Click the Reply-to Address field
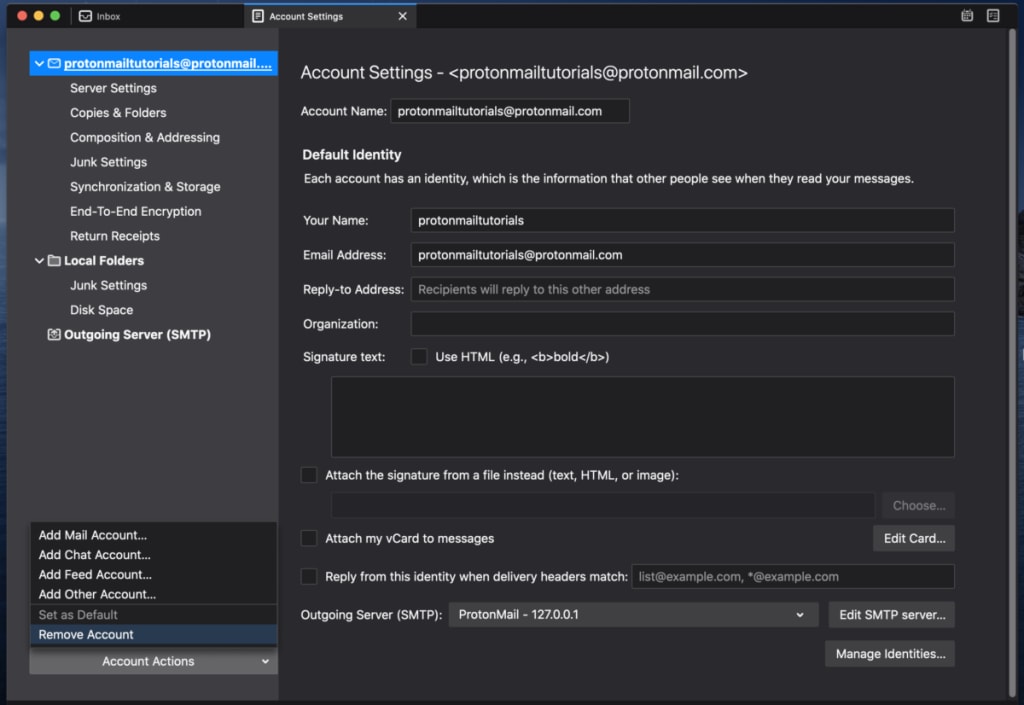 click(682, 289)
